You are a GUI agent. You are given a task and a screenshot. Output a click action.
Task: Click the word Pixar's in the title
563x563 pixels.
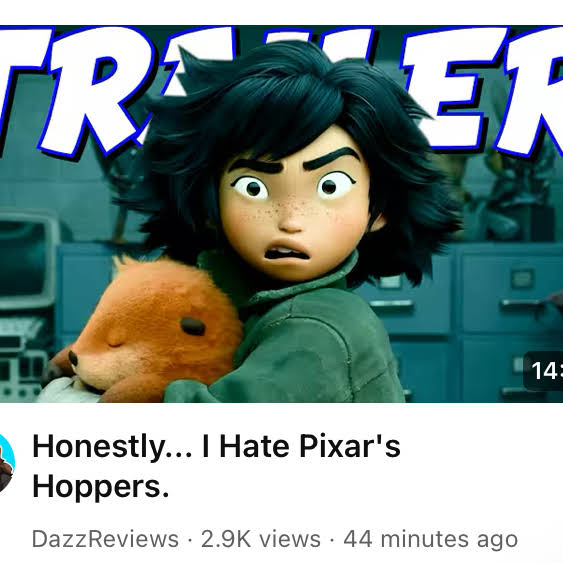pos(350,446)
